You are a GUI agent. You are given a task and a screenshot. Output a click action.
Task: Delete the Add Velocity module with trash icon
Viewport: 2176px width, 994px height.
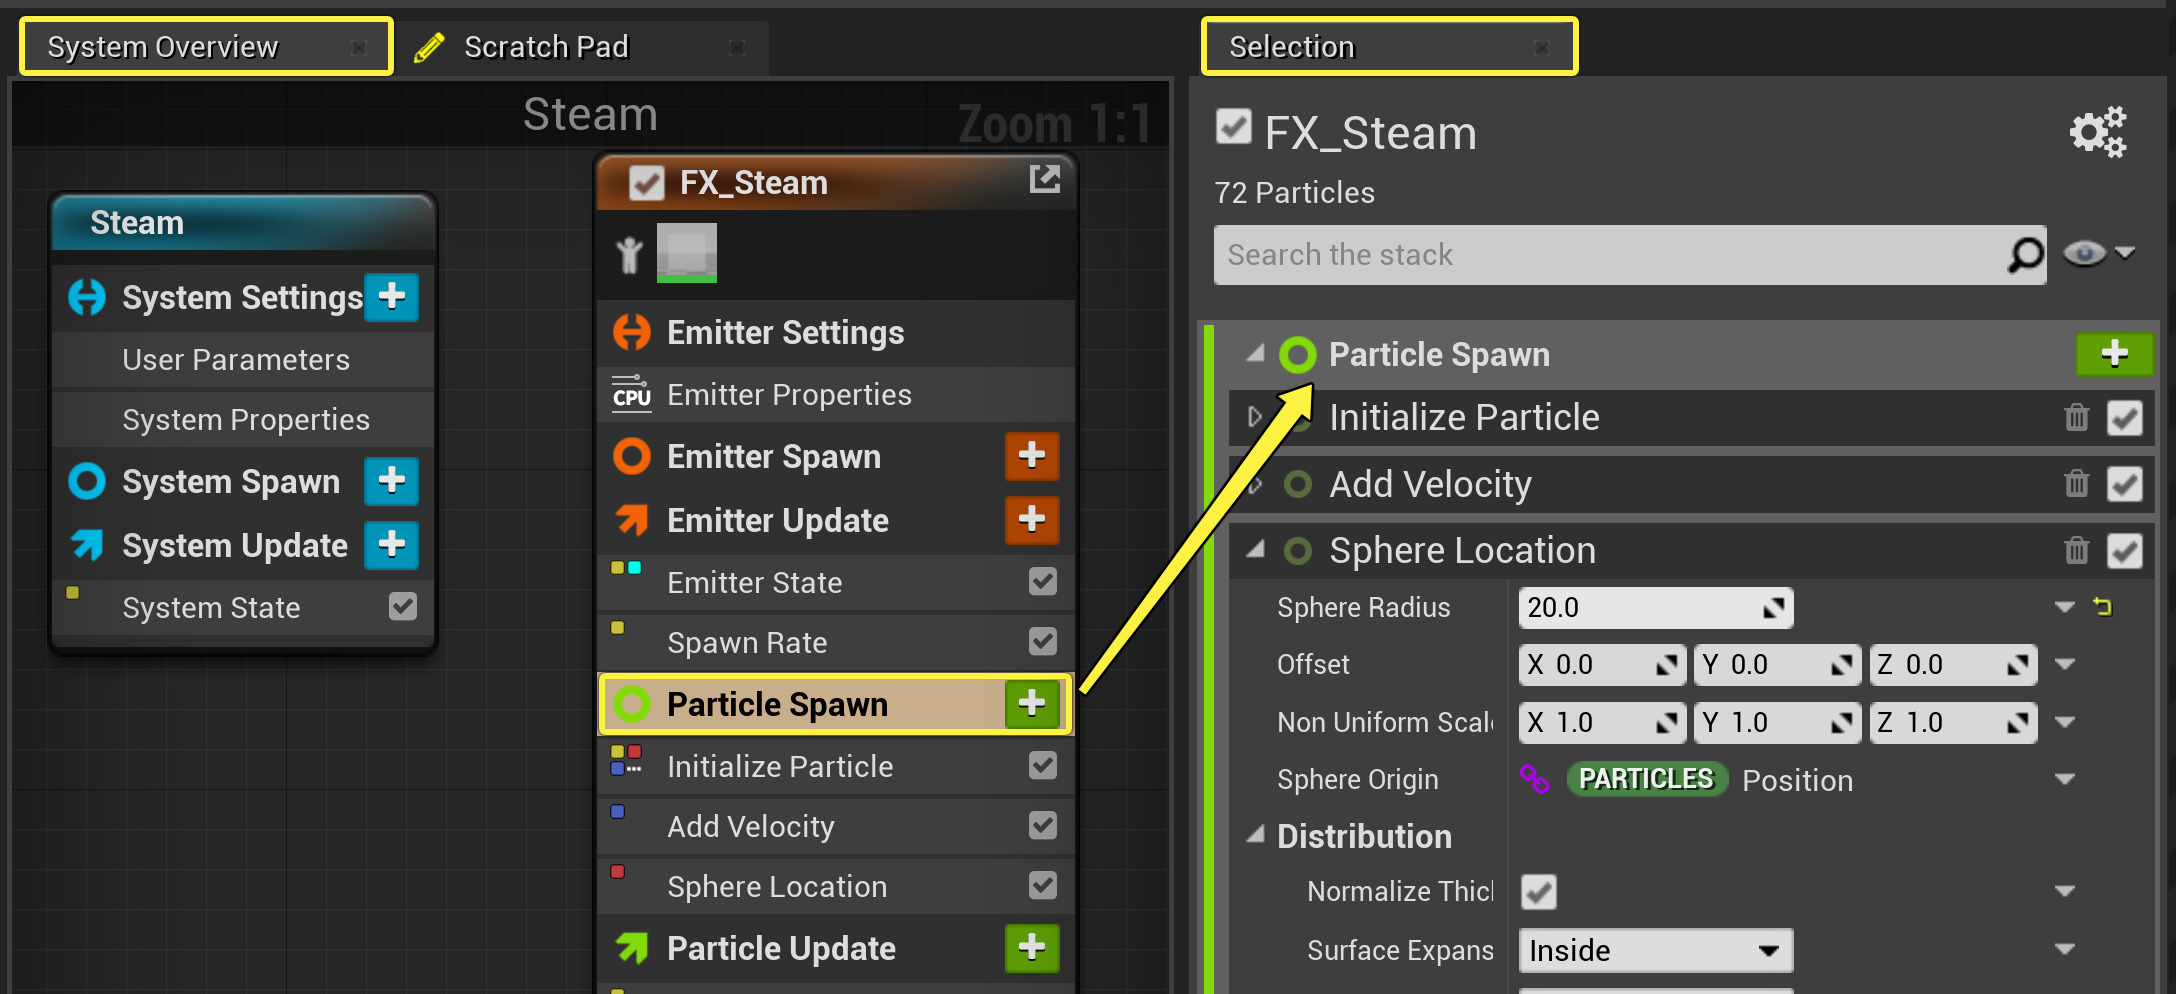2076,484
